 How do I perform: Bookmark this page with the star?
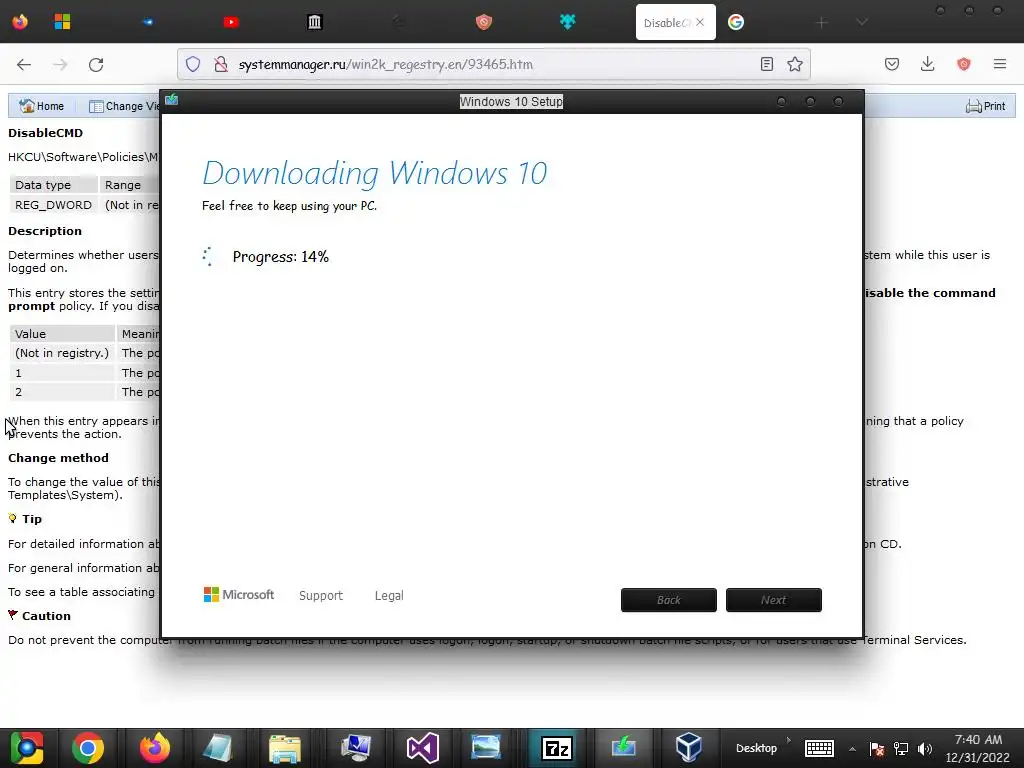[795, 64]
